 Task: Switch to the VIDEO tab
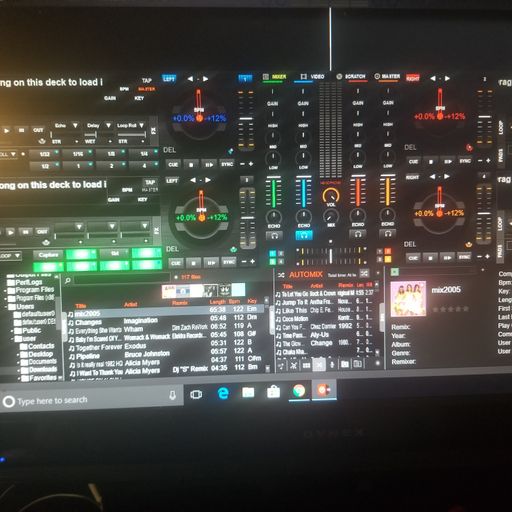[312, 77]
